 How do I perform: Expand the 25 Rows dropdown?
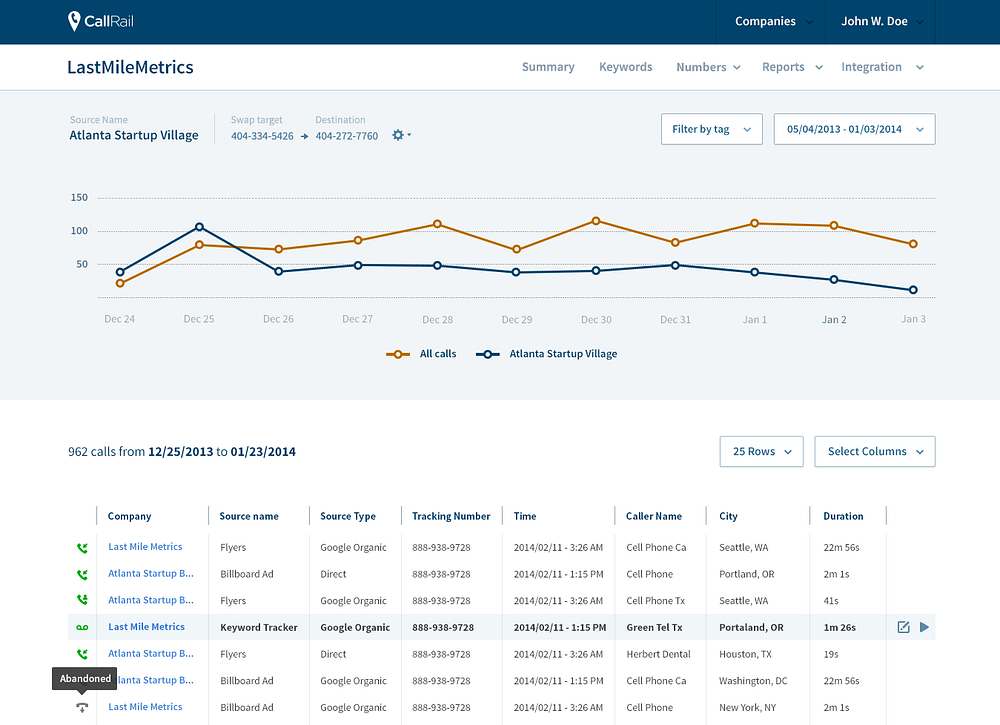[761, 451]
